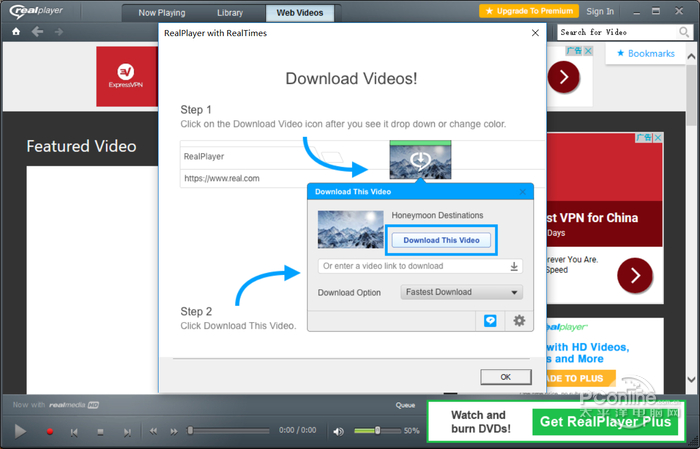Click the playback seek slider handle

pos(190,431)
